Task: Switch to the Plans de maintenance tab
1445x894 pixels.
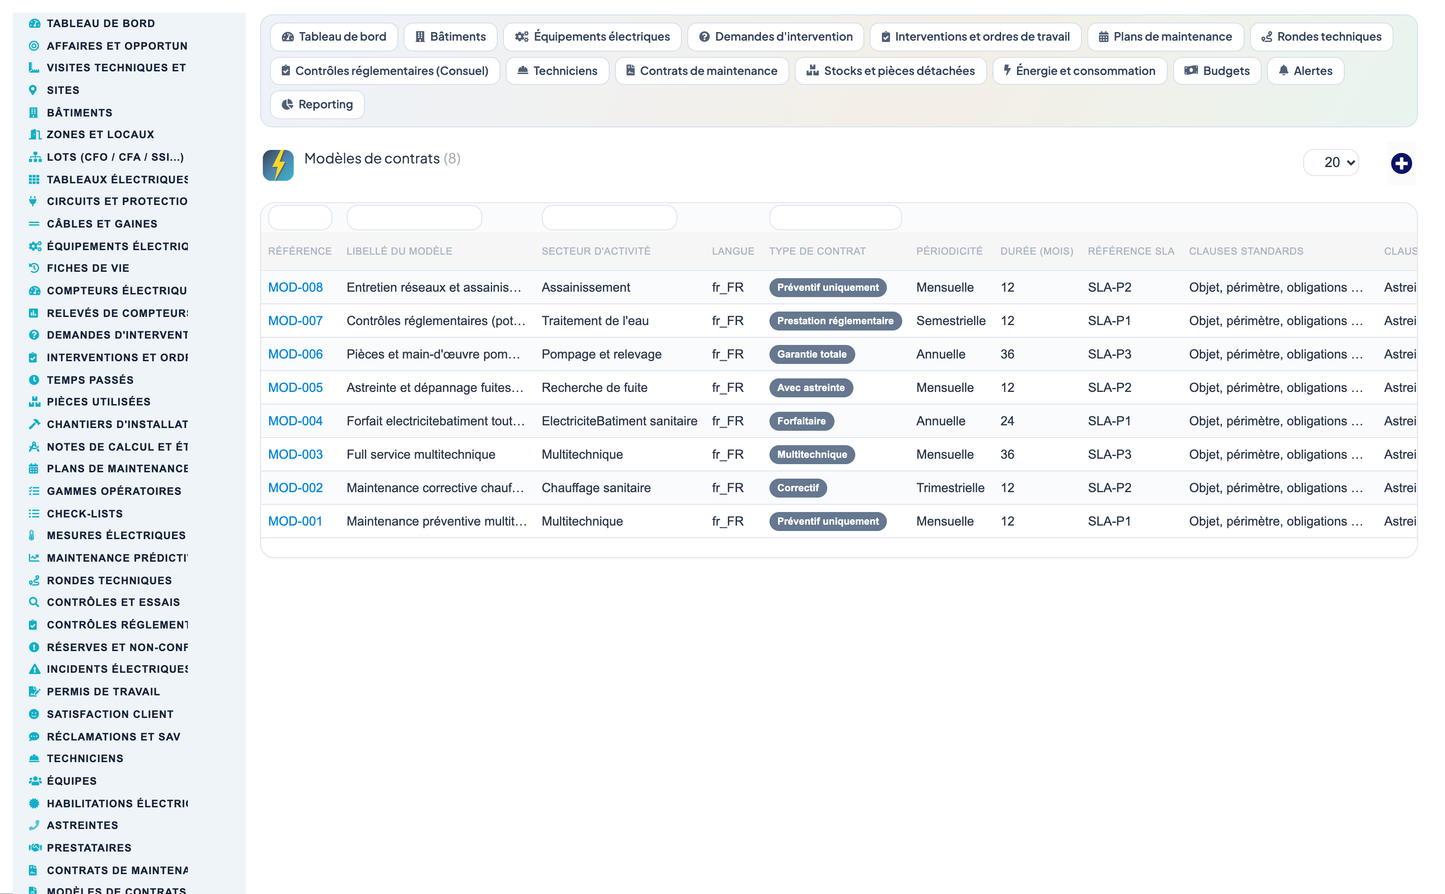Action: 1165,37
